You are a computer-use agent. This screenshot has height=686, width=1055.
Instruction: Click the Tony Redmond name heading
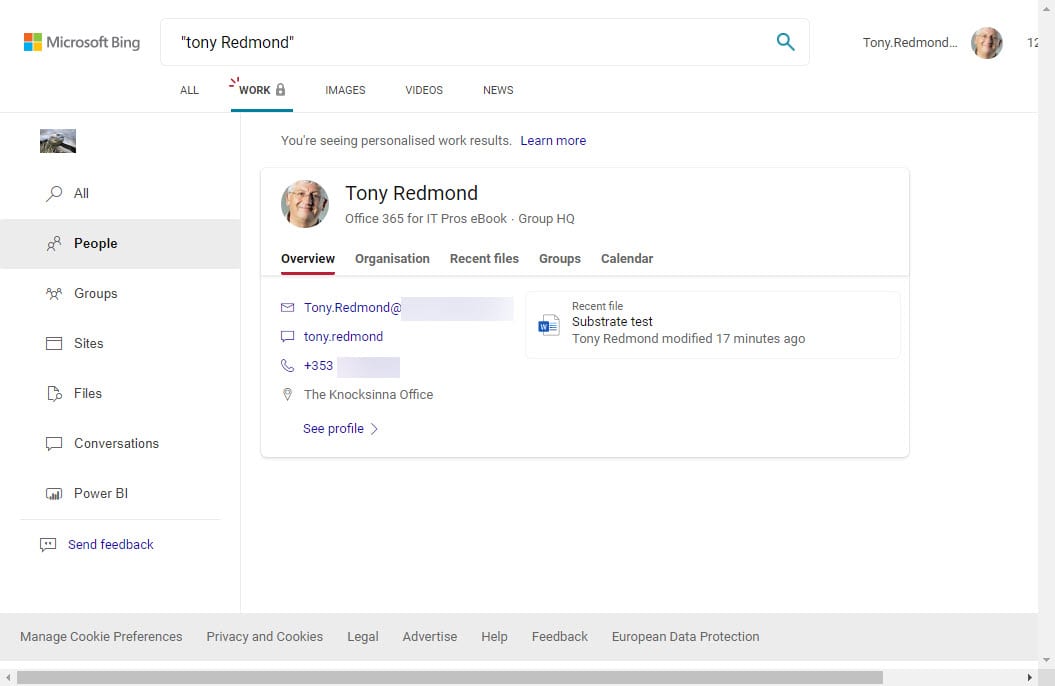tap(411, 194)
